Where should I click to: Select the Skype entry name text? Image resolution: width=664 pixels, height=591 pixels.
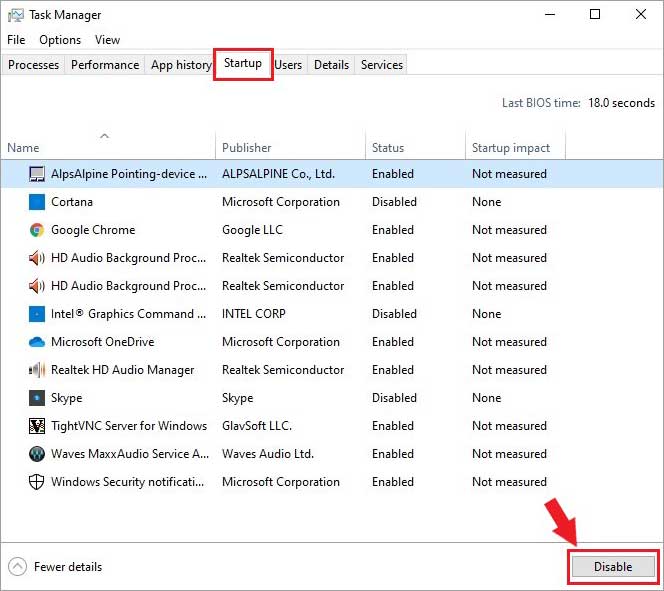(x=66, y=398)
